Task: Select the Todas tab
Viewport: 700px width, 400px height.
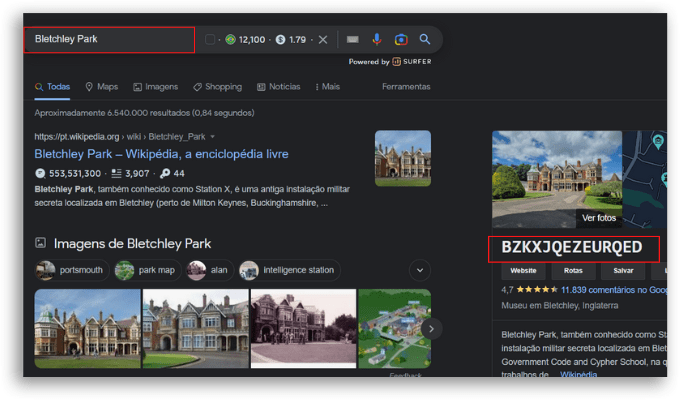Action: [x=53, y=87]
